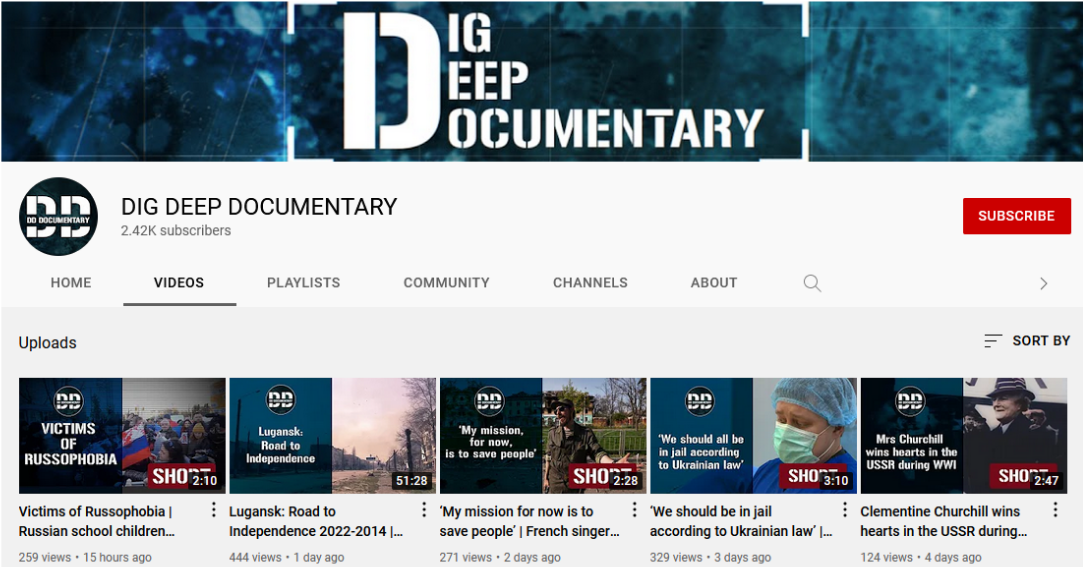Viewport: 1086px width, 567px height.
Task: Open options menu for Clementine Churchill video
Action: point(1055,510)
